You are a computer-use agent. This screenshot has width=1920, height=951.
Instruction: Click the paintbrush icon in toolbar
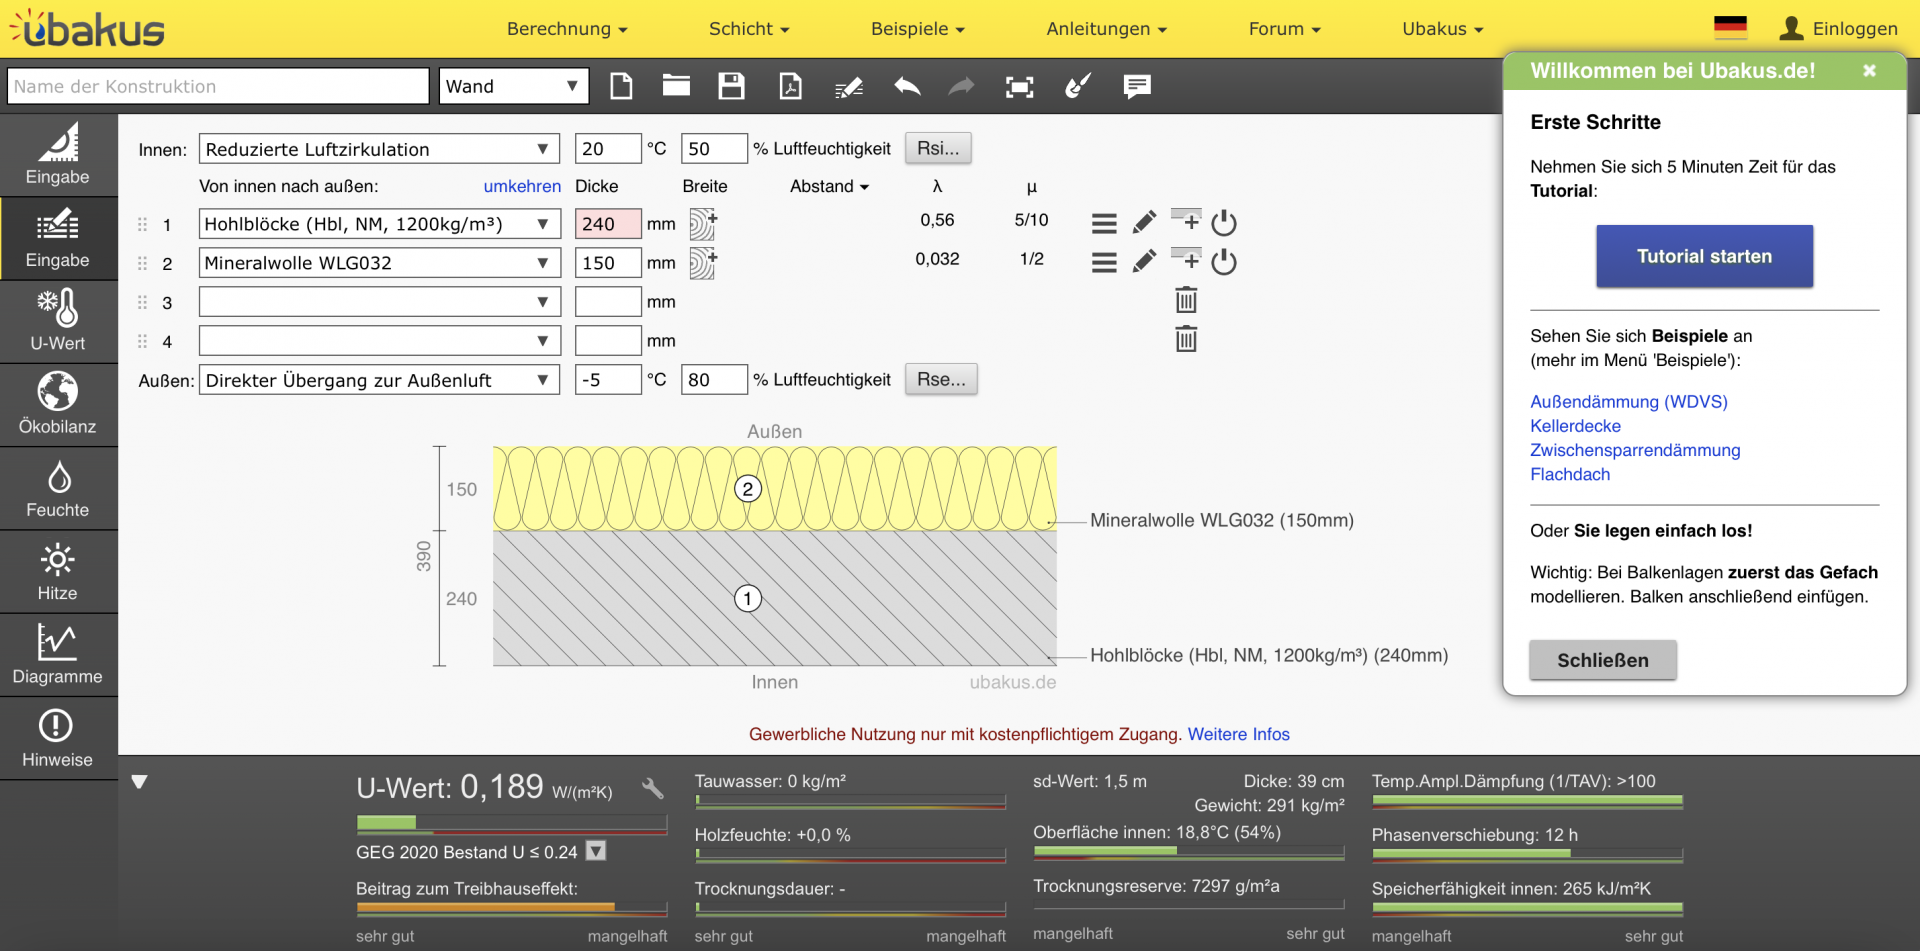1078,86
